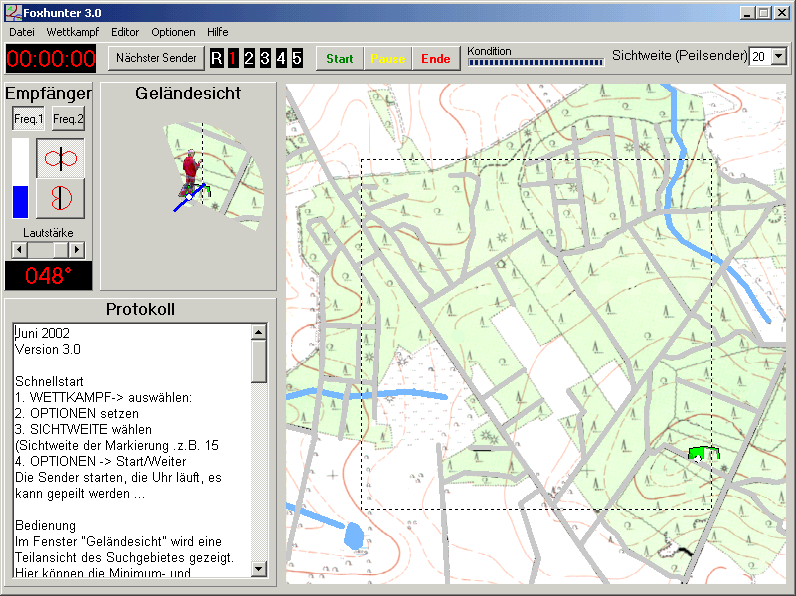Select the highlighted transmitter 1

[x=233, y=58]
